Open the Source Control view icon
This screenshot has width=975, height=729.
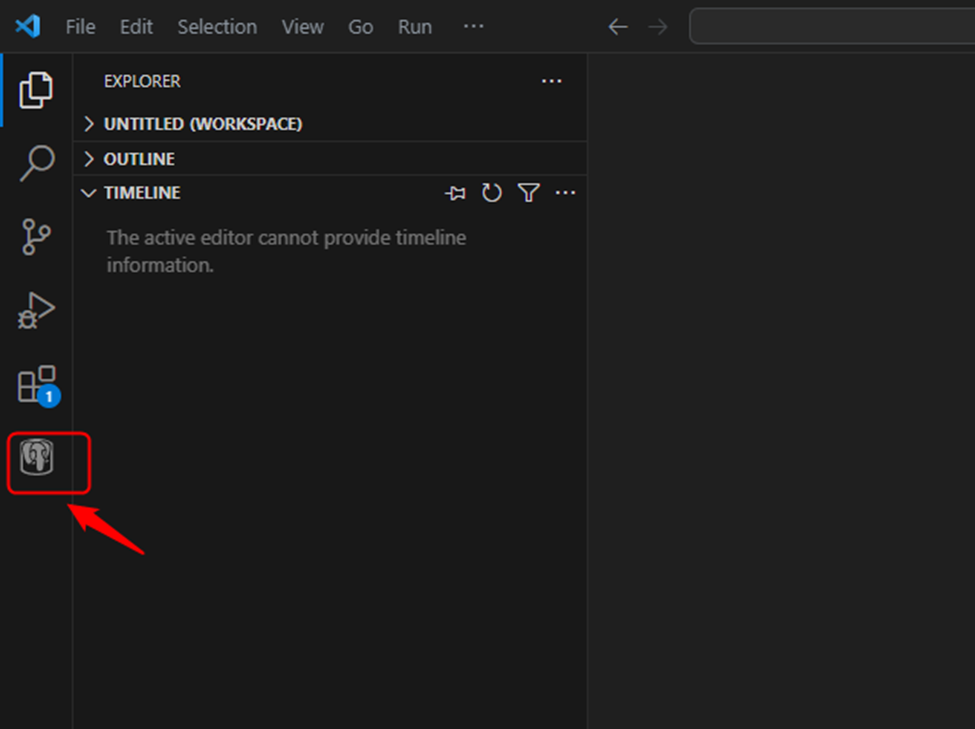(x=36, y=236)
